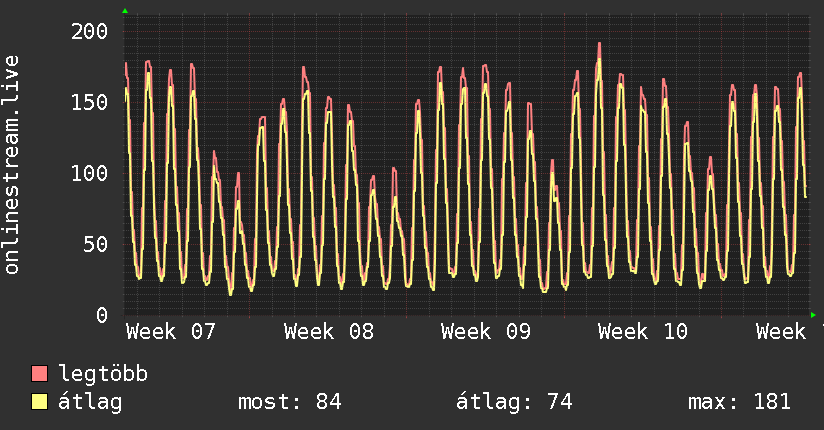Select the Week 10 axis label
The width and height of the screenshot is (824, 430).
pos(643,332)
